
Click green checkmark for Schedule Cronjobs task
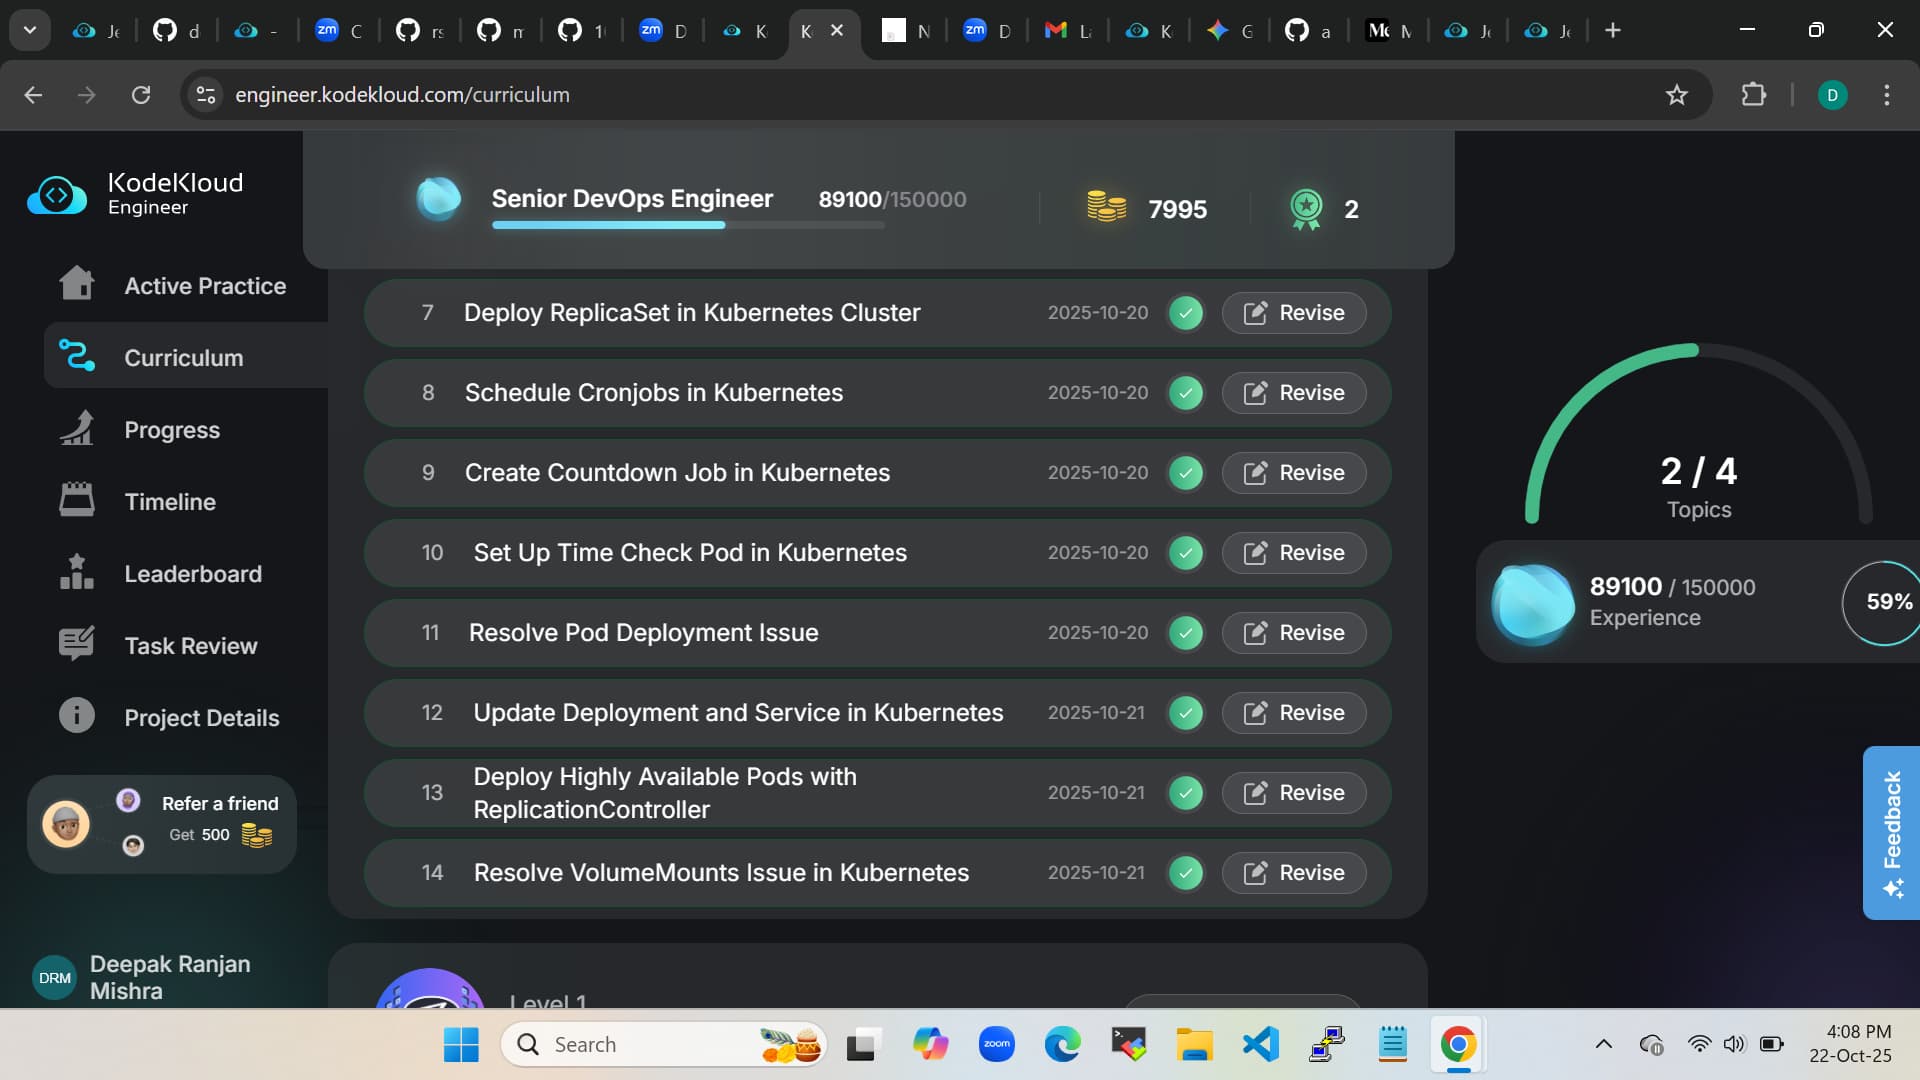pyautogui.click(x=1186, y=393)
